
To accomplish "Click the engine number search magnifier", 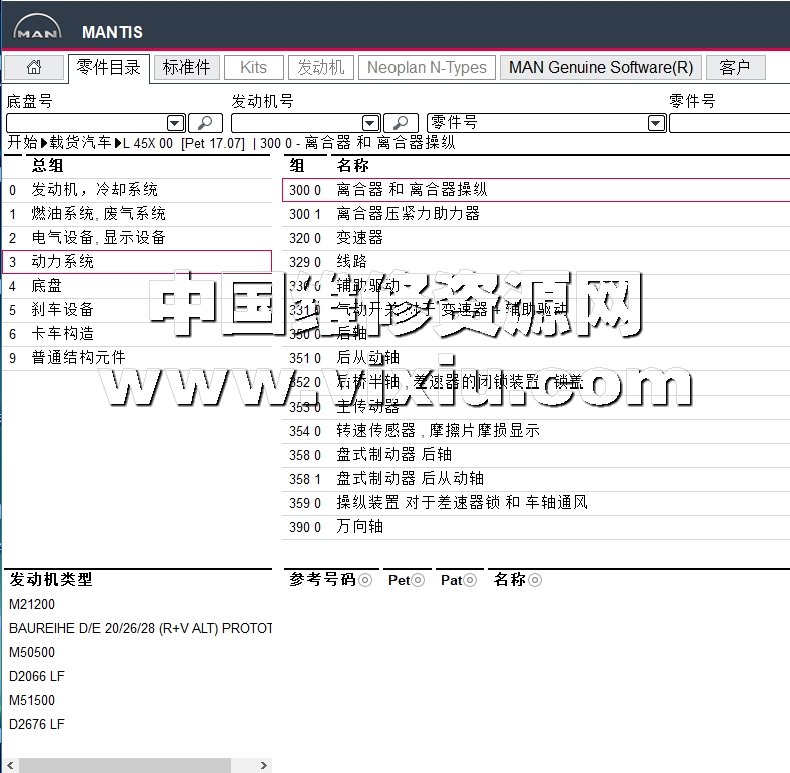I will (401, 122).
